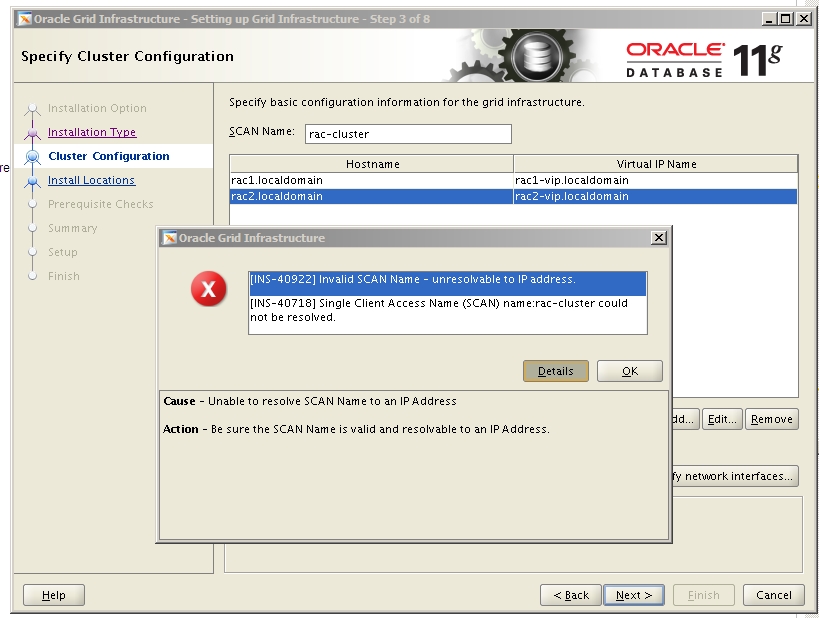
Task: Open Details in the error dialog
Action: [556, 371]
